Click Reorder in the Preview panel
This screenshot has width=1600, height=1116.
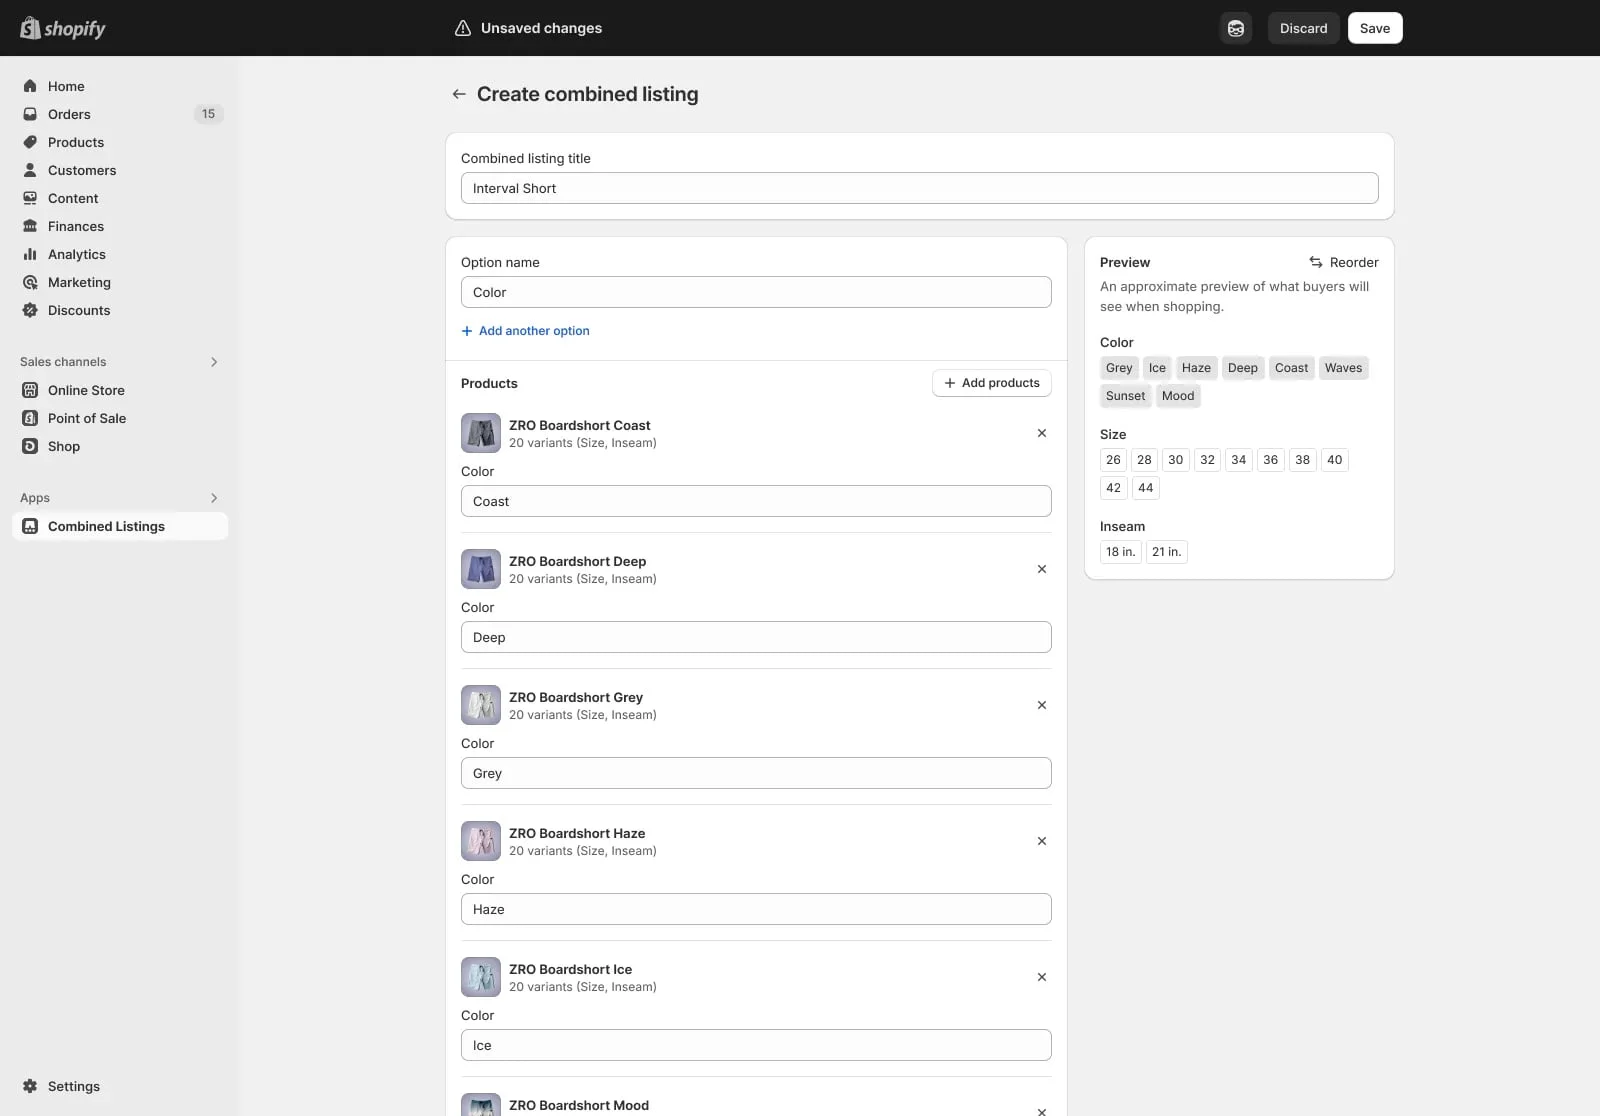[1344, 262]
